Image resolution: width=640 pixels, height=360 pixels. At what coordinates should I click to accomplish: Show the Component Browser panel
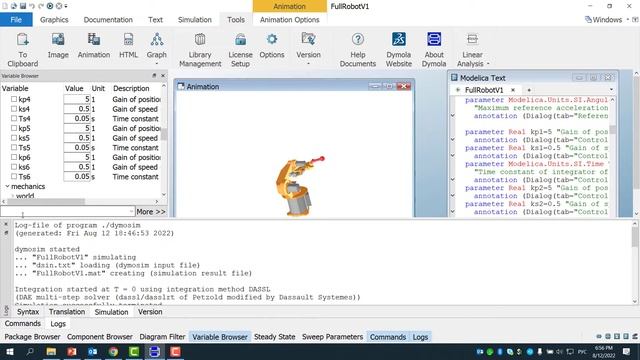100,337
